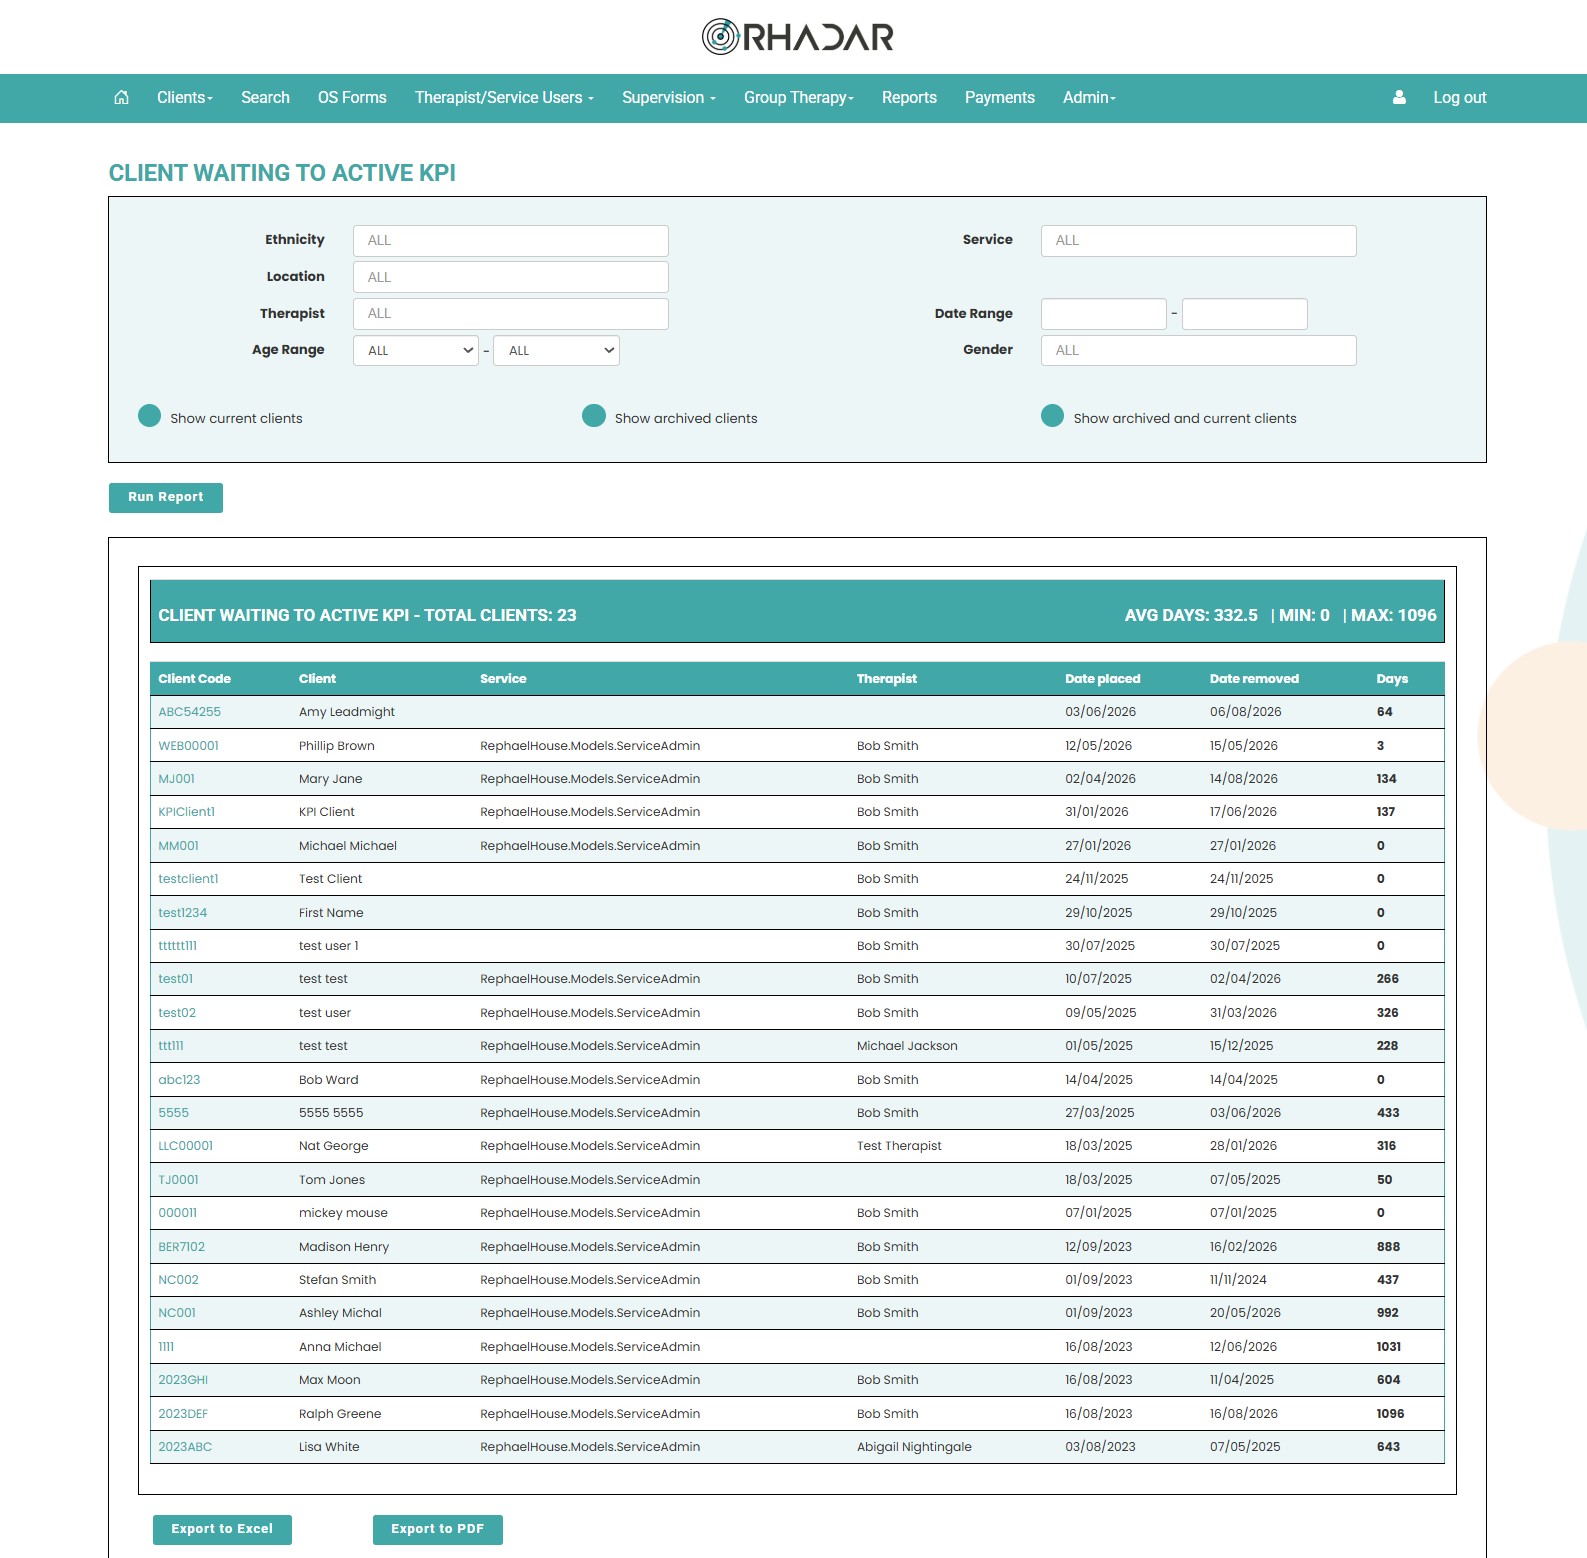The height and width of the screenshot is (1558, 1587).
Task: Open client code NC001
Action: 177,1313
